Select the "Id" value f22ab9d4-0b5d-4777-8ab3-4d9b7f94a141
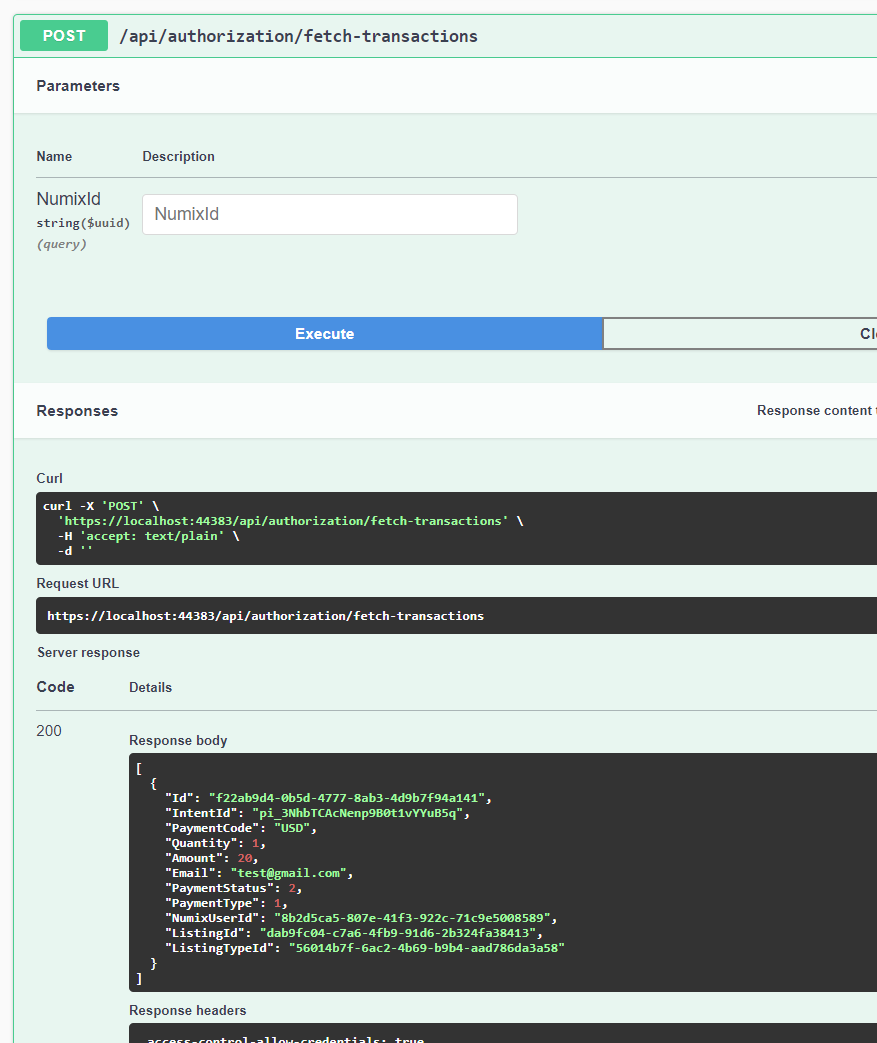This screenshot has width=877, height=1043. click(347, 798)
